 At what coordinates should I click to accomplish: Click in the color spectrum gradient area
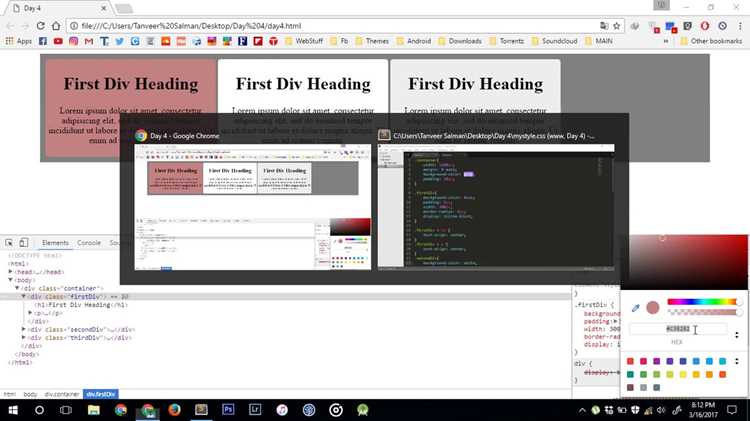pyautogui.click(x=684, y=262)
